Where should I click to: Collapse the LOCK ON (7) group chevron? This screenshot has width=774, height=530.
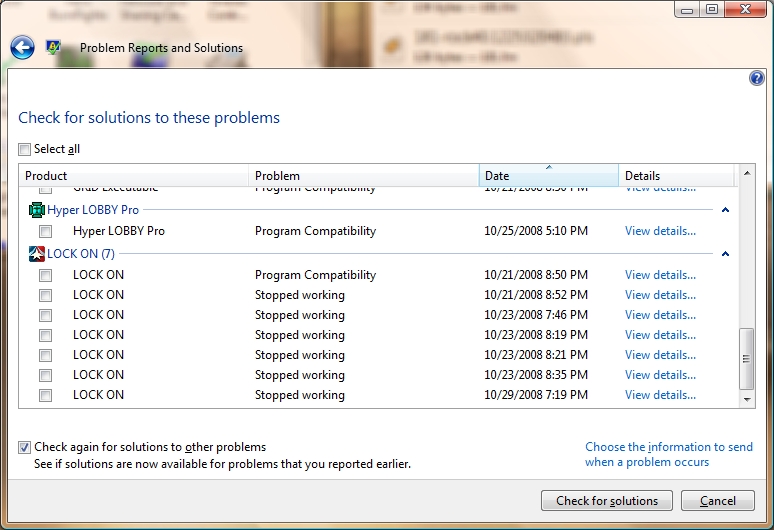[725, 254]
